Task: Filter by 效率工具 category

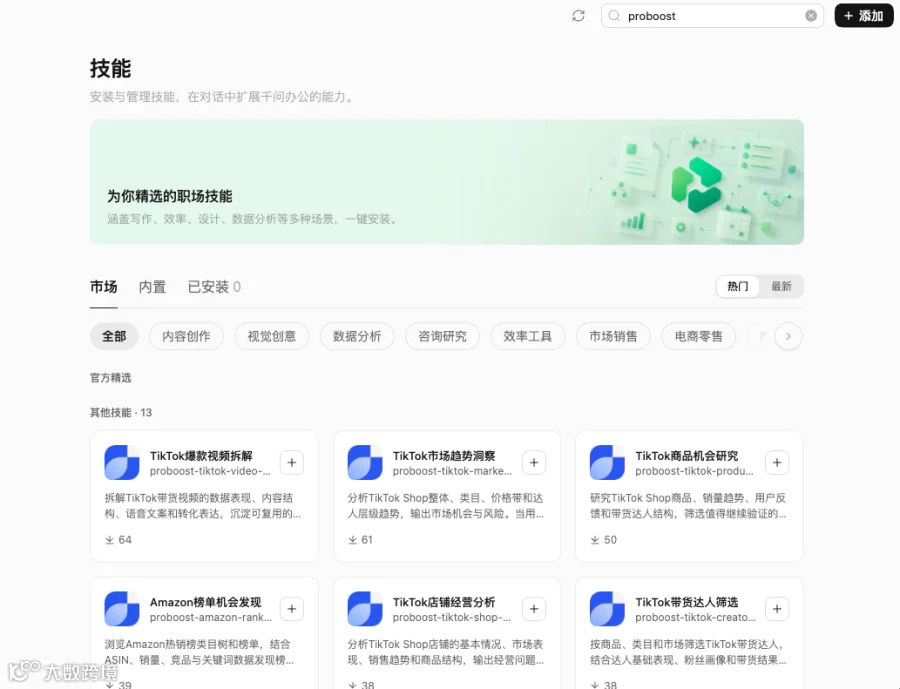Action: coord(527,336)
